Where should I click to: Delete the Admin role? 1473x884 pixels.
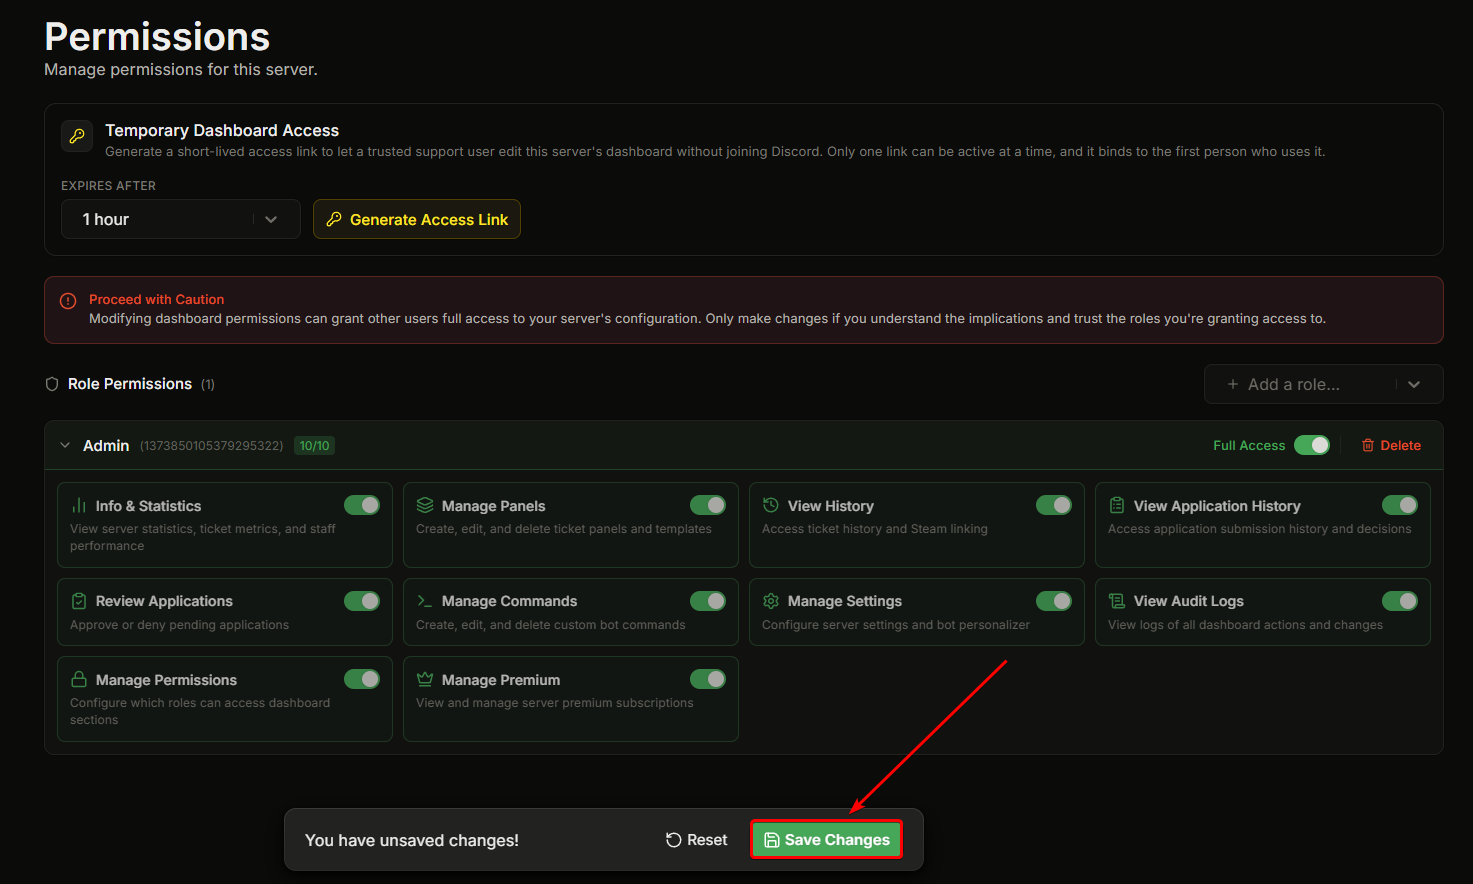(1391, 445)
